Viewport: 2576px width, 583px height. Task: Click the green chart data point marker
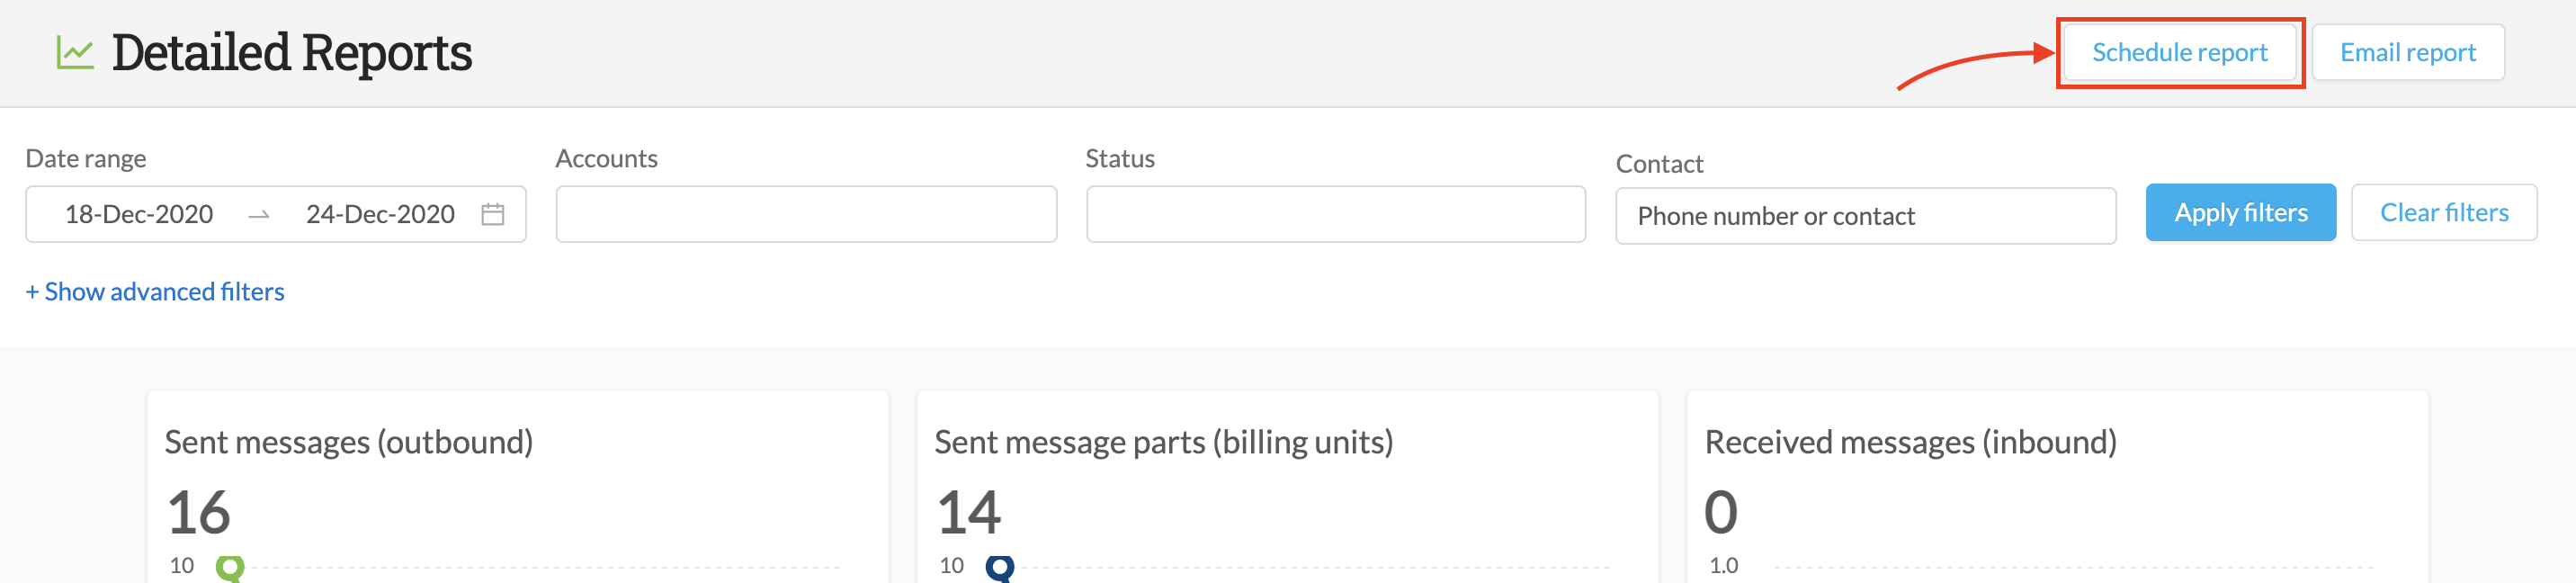tap(230, 568)
